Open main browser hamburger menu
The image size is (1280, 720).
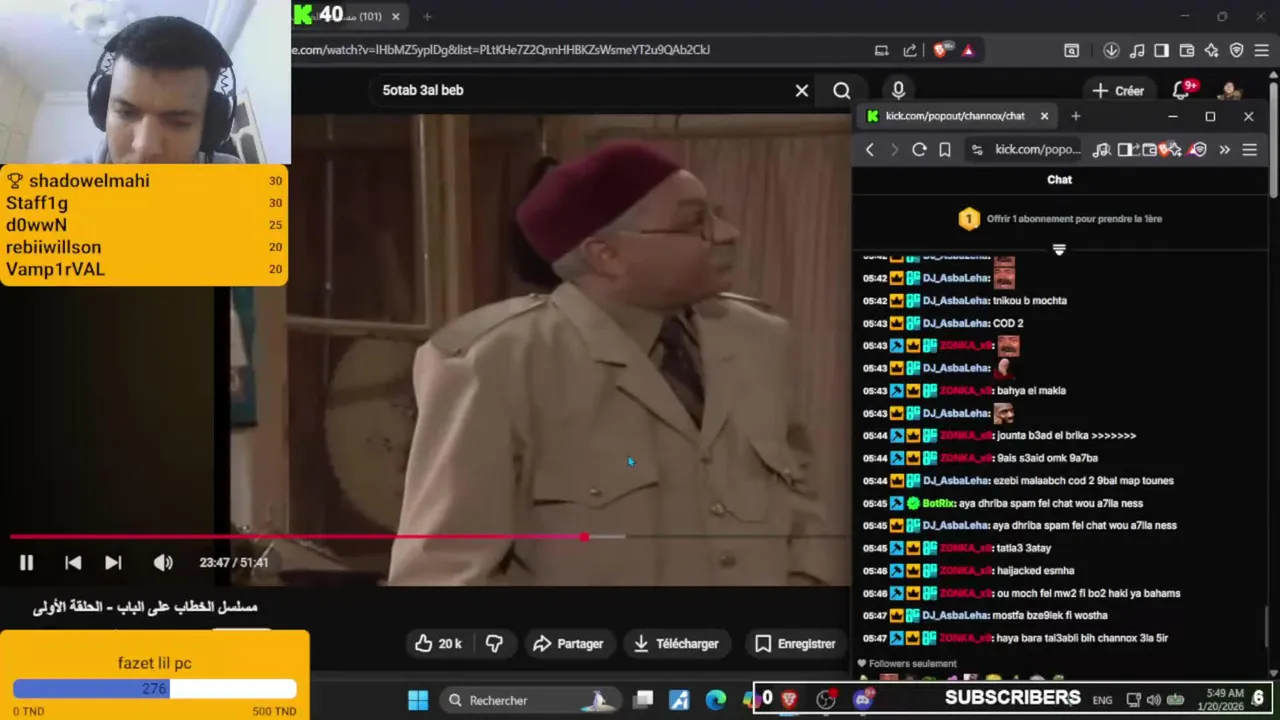(1262, 50)
